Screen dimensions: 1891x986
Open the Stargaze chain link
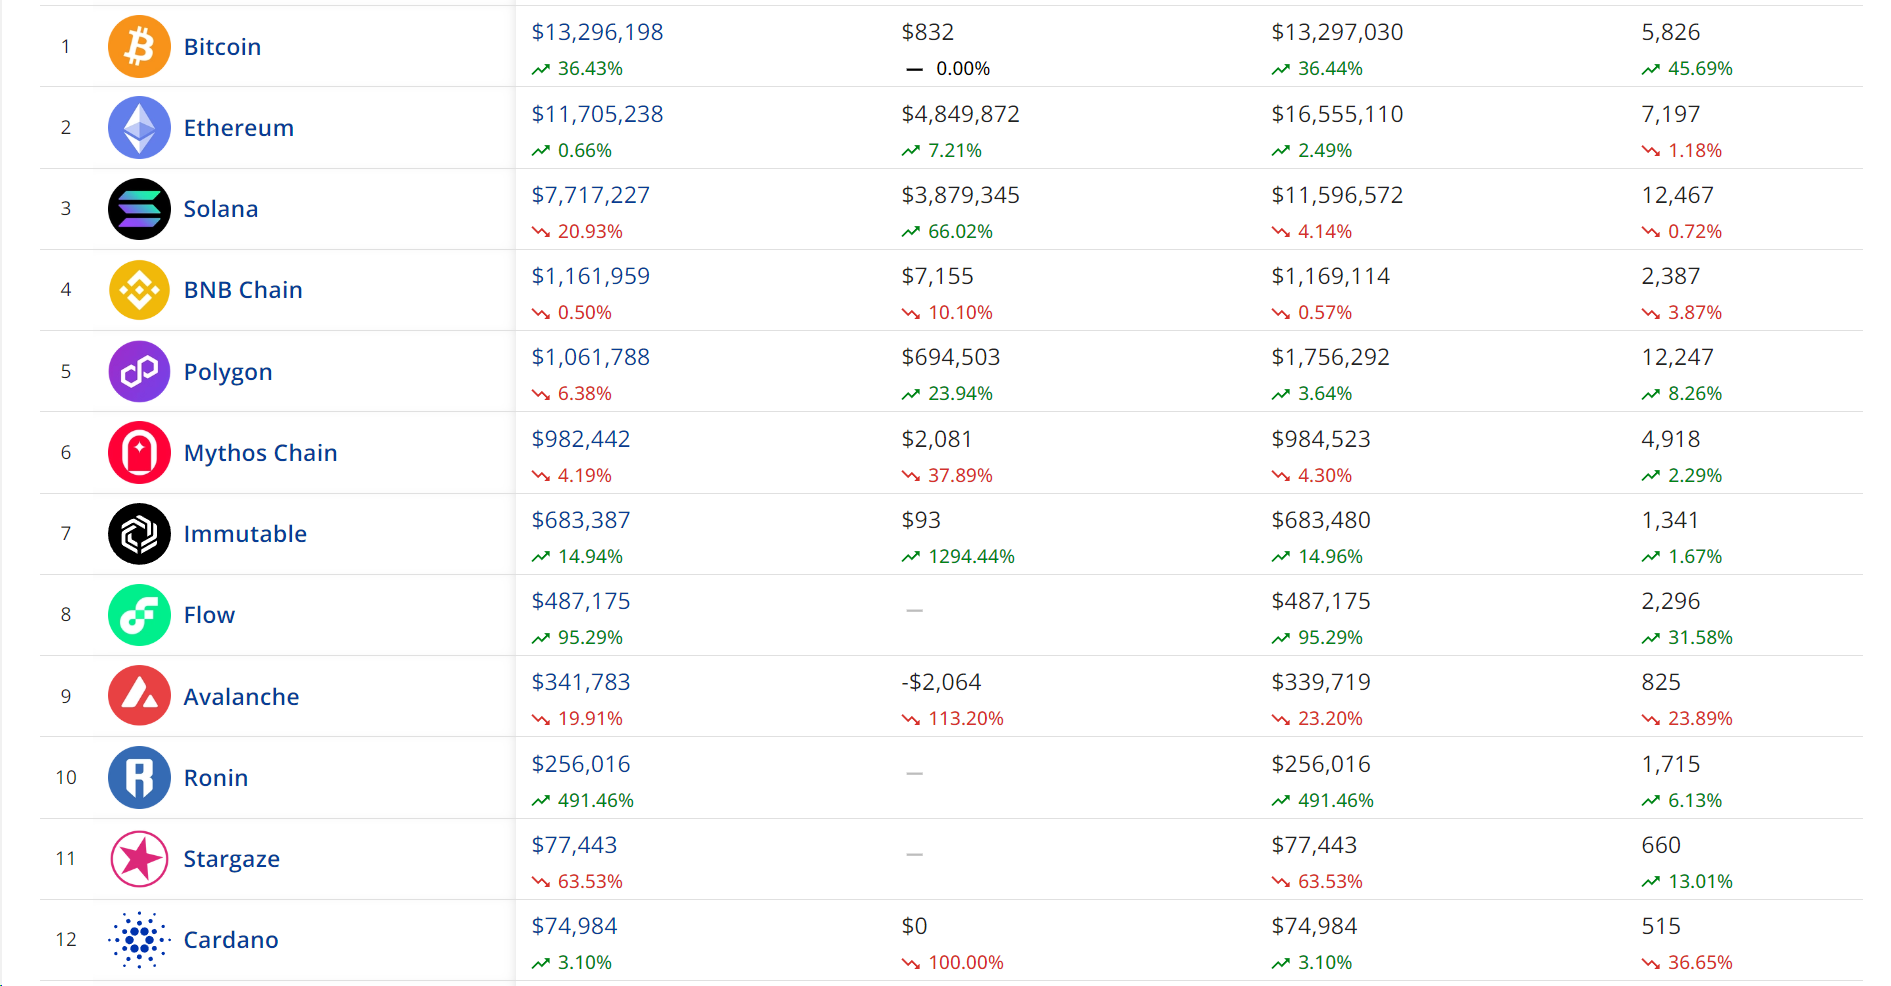[232, 859]
